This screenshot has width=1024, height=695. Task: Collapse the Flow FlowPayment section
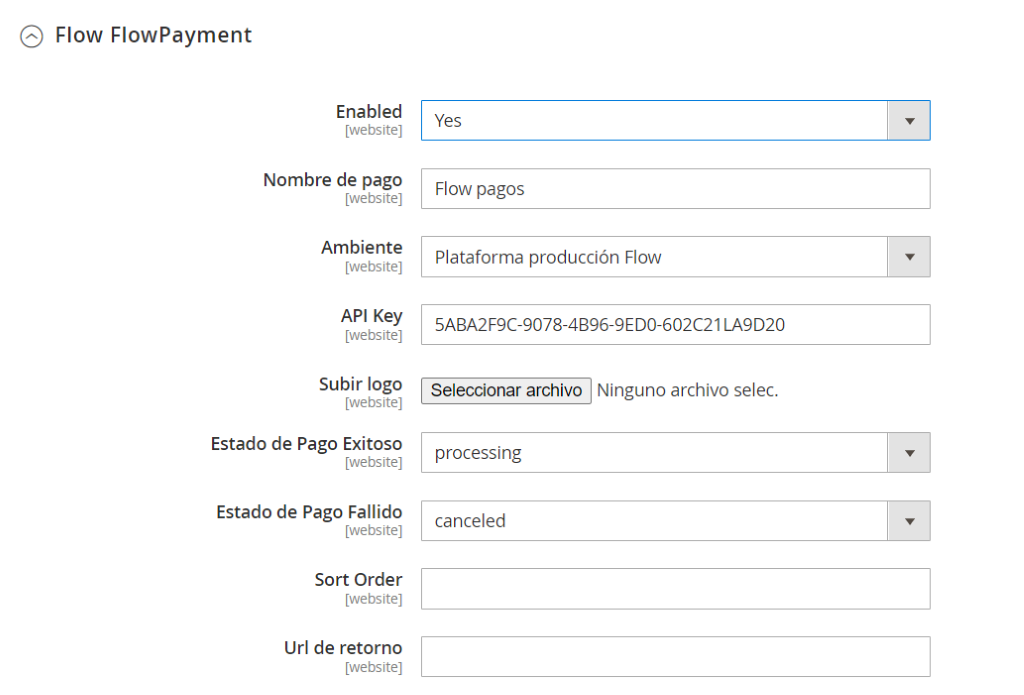[31, 37]
